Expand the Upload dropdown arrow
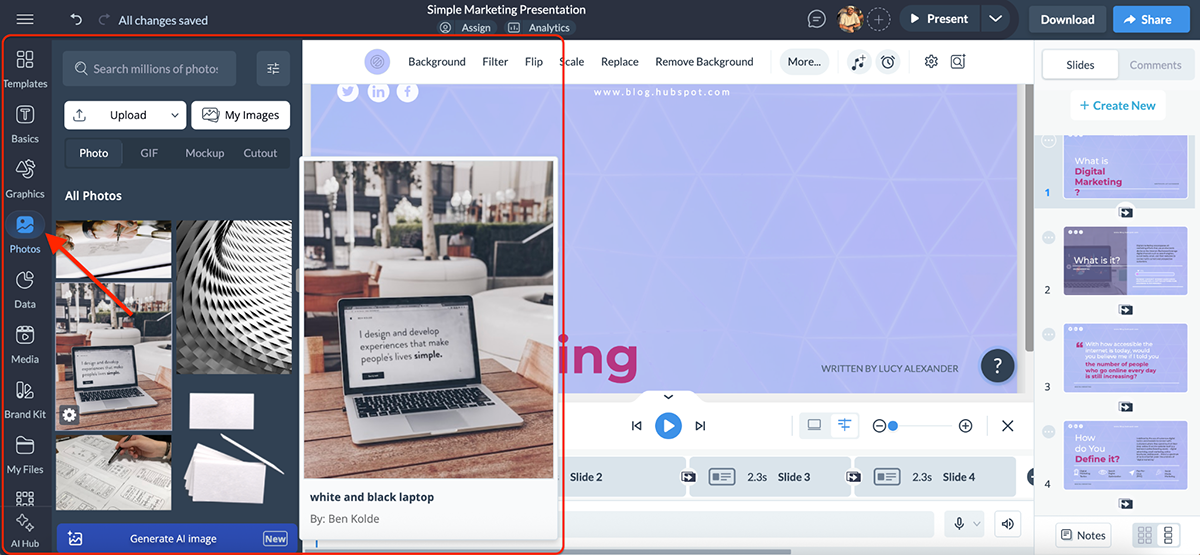 pos(175,115)
